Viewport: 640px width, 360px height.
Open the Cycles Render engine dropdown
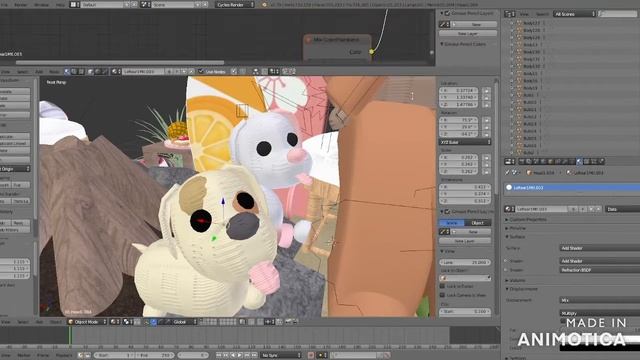tap(234, 4)
